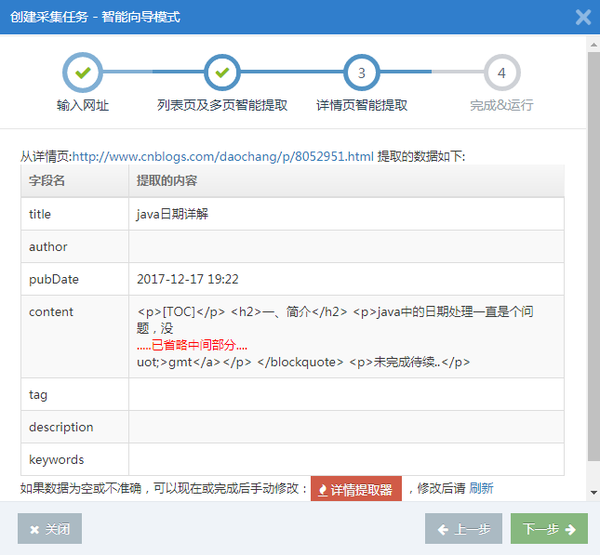Click step 2 checkmark circle for list extraction
The width and height of the screenshot is (600, 555).
click(222, 72)
